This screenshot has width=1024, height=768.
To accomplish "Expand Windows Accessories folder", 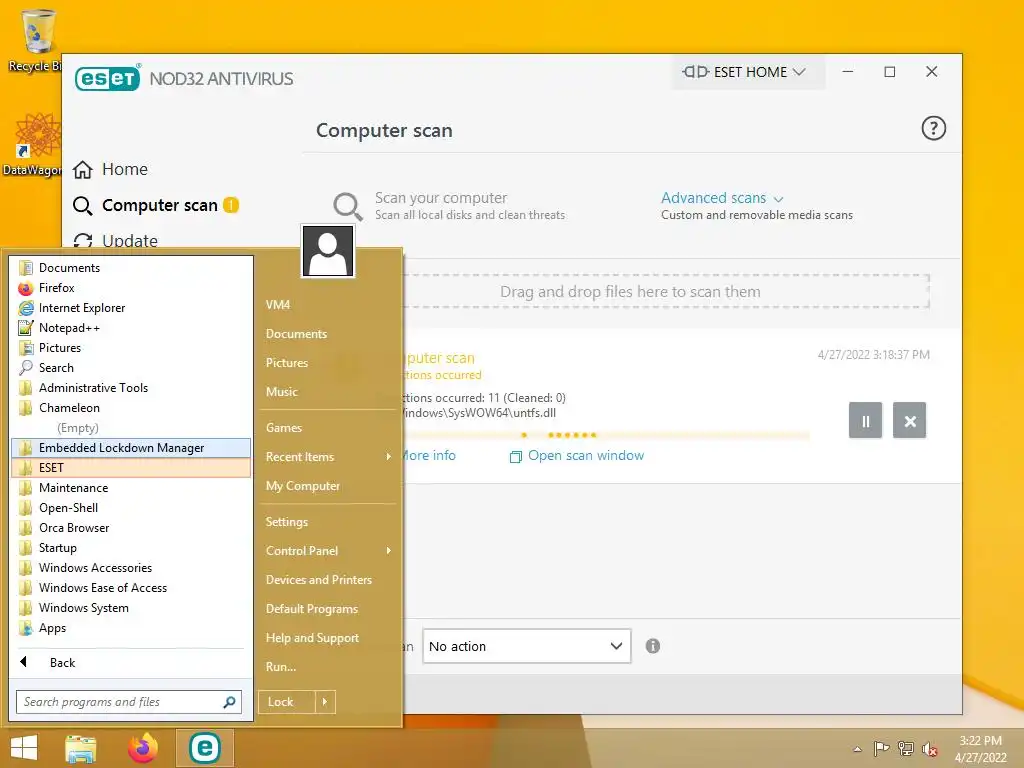I will [131, 568].
